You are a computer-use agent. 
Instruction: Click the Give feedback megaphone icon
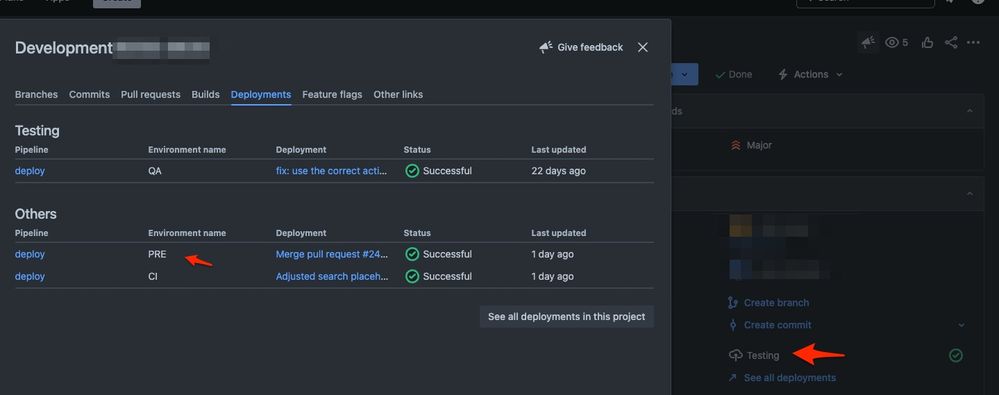[x=545, y=47]
